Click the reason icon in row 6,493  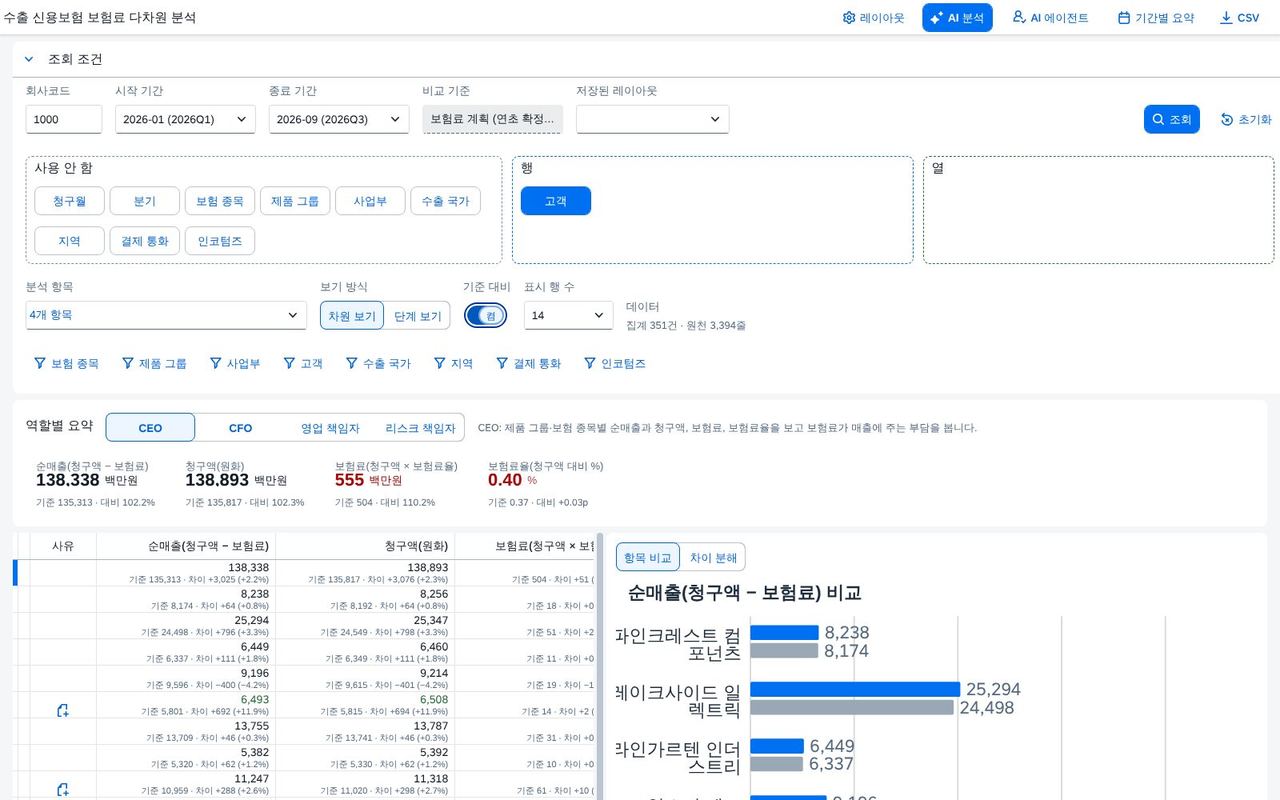pos(63,711)
